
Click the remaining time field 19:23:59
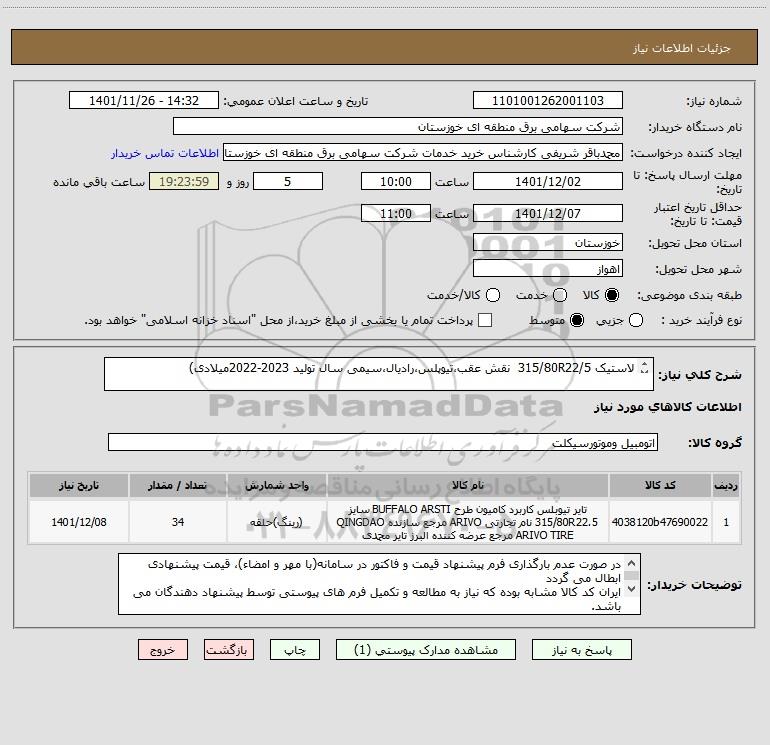coord(184,181)
